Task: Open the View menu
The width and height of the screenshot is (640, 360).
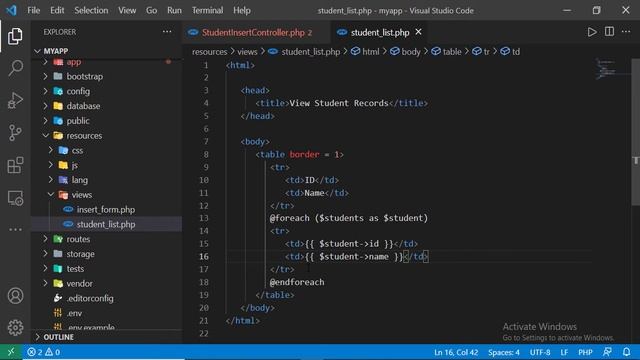Action: [127, 10]
